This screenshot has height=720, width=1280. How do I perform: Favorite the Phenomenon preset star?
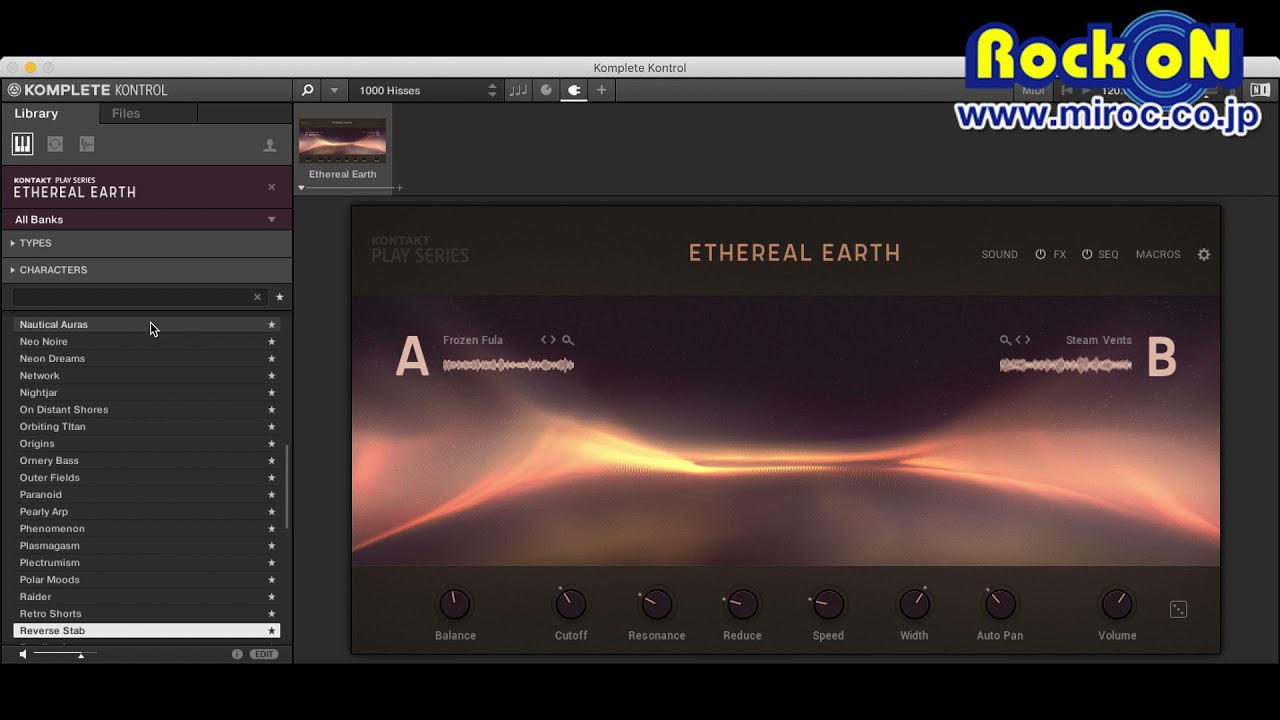click(x=271, y=528)
